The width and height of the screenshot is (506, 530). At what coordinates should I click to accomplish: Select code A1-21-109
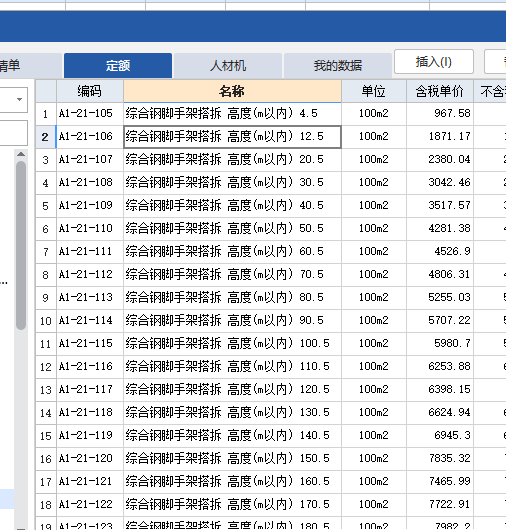[86, 205]
